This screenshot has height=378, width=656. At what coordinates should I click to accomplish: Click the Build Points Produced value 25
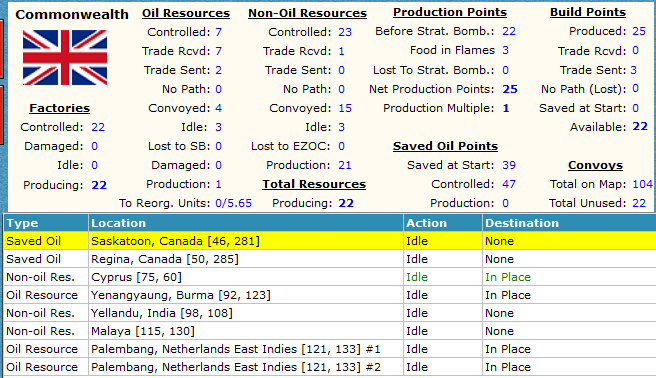pyautogui.click(x=639, y=31)
